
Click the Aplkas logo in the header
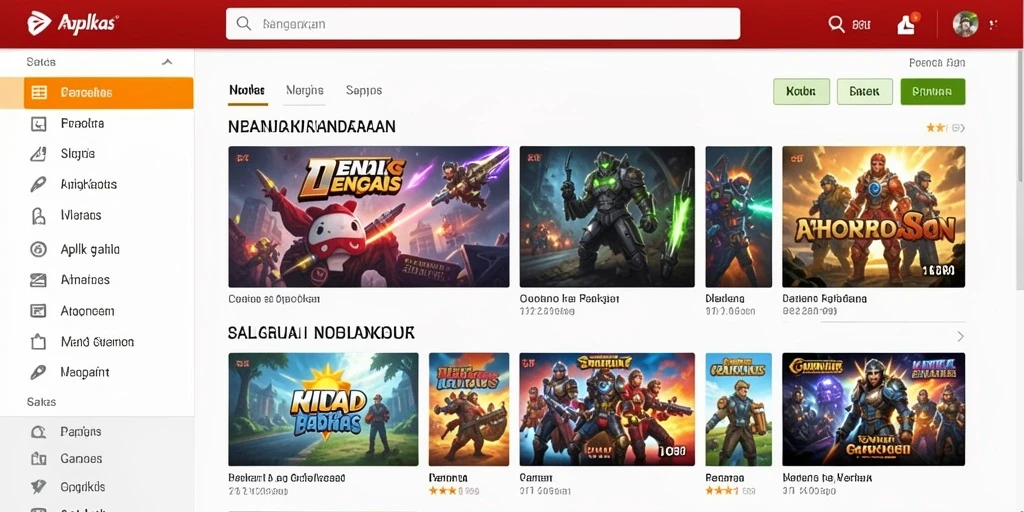tap(72, 24)
